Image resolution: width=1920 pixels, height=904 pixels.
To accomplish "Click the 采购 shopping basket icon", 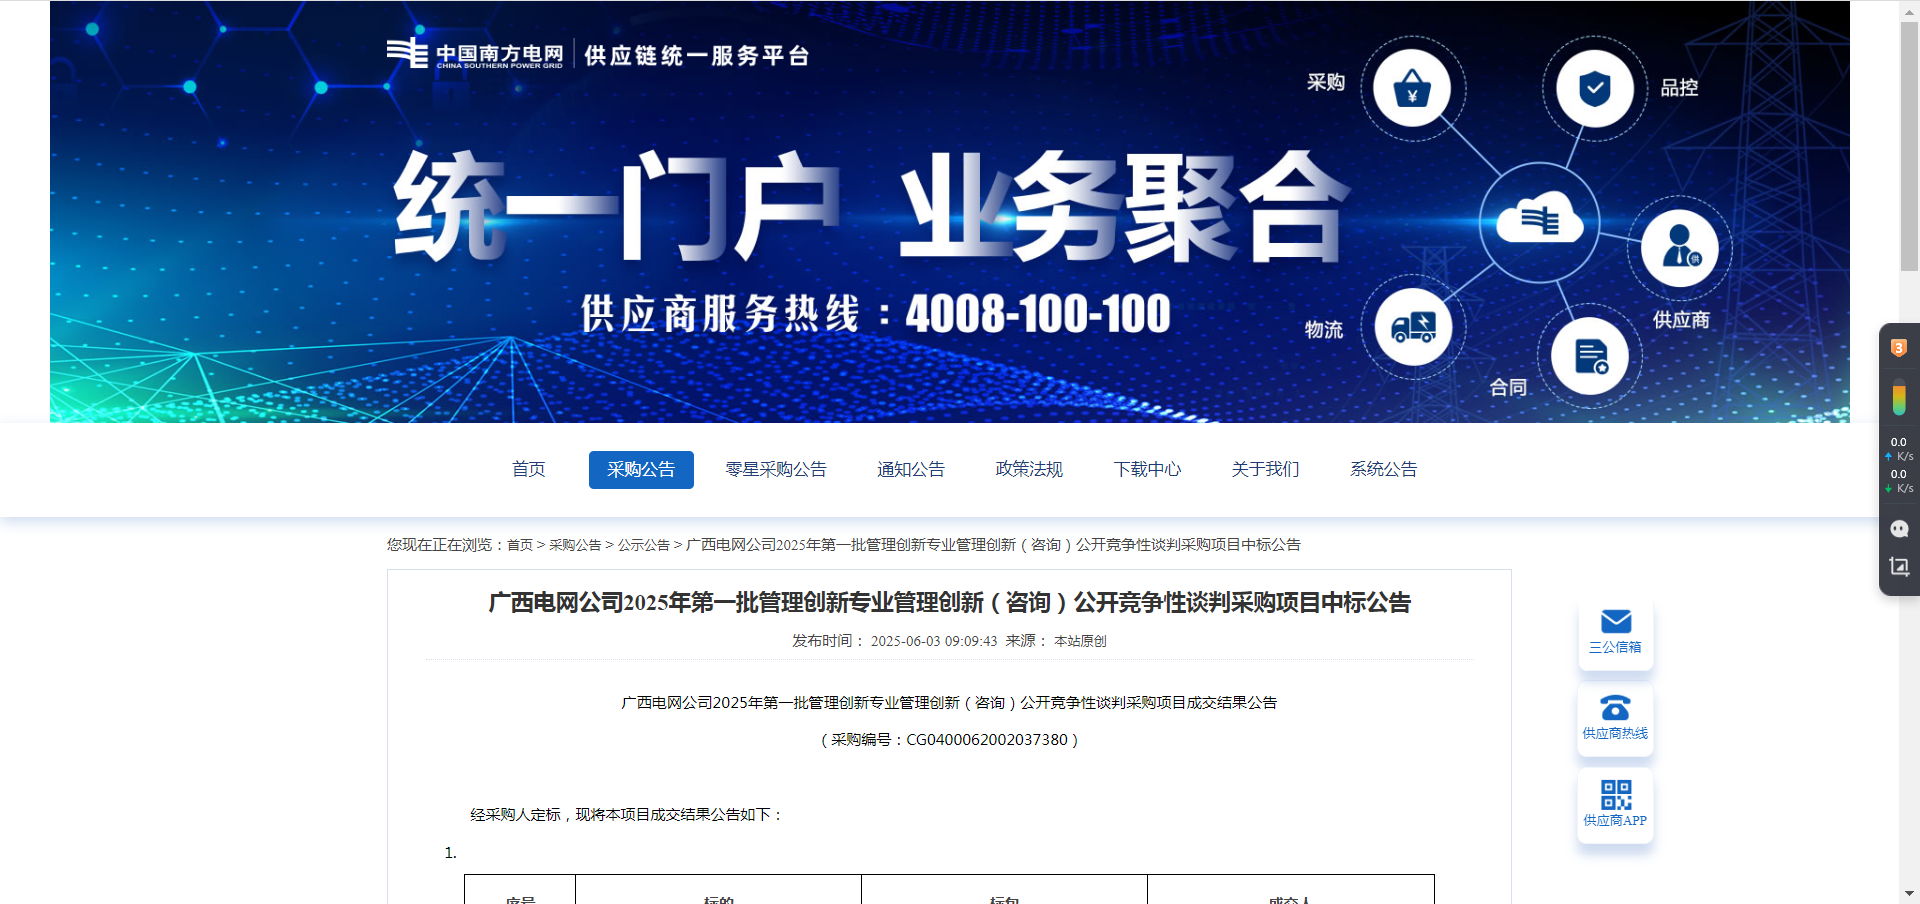I will 1412,89.
